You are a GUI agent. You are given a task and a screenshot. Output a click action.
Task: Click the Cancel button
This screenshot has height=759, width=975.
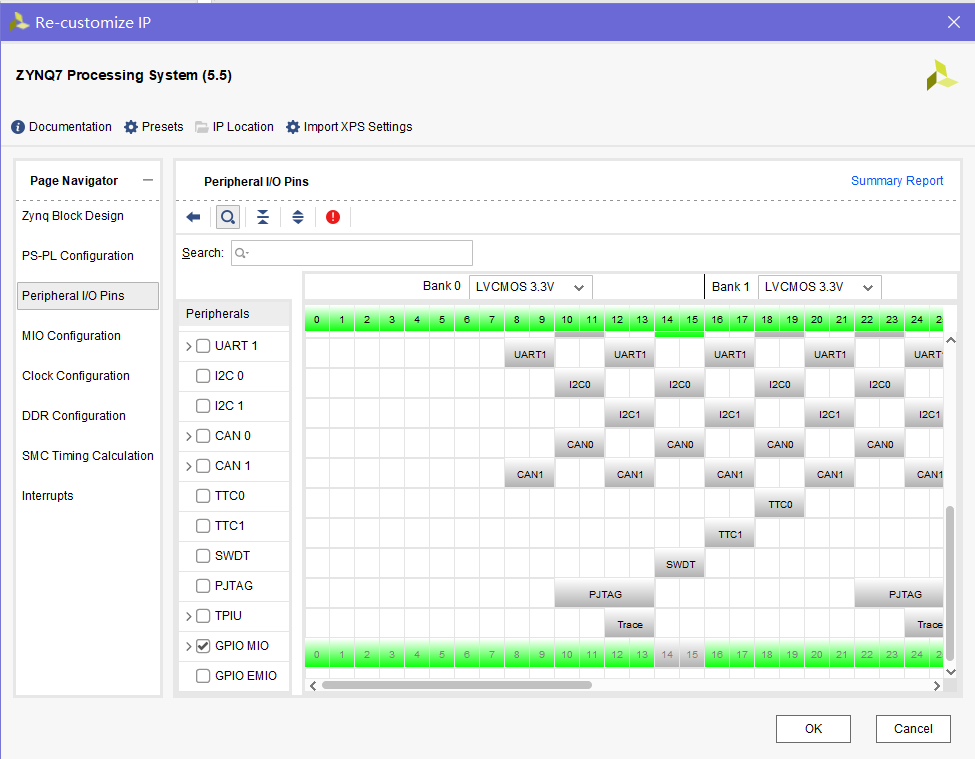click(913, 729)
